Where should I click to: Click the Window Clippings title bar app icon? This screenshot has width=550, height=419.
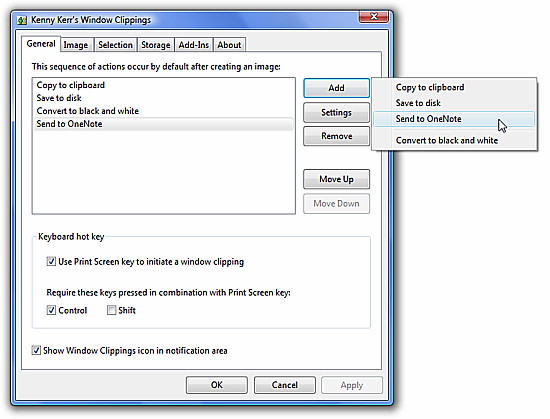click(22, 20)
